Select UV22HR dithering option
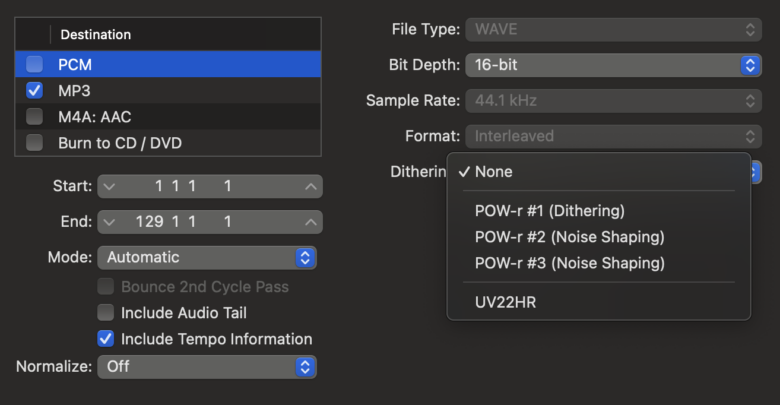Screen dimensions: 780x405 (507, 300)
